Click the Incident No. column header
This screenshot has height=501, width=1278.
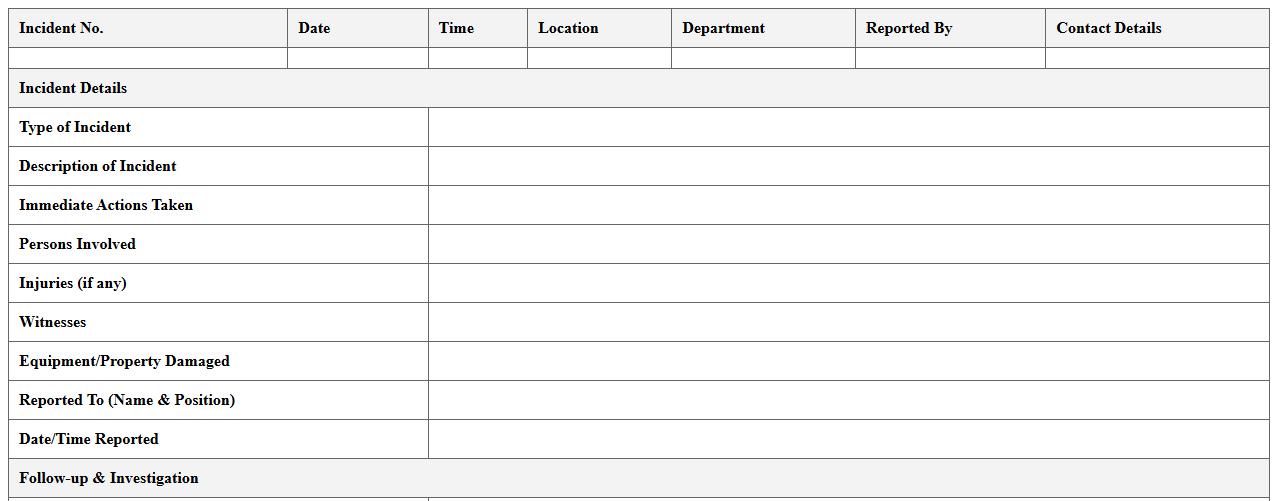pos(61,28)
